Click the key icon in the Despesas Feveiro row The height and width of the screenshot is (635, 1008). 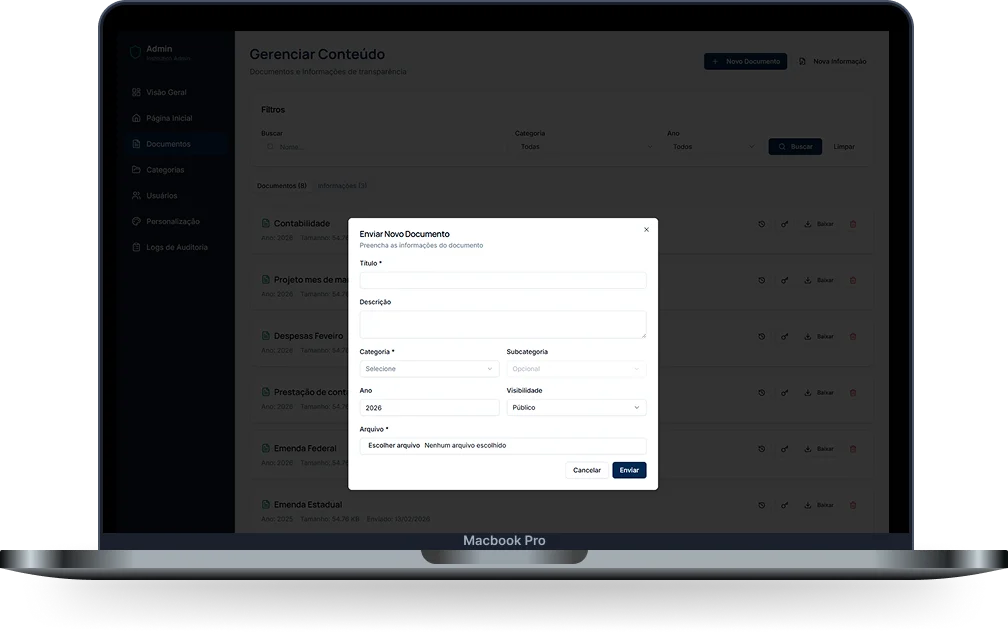click(784, 337)
